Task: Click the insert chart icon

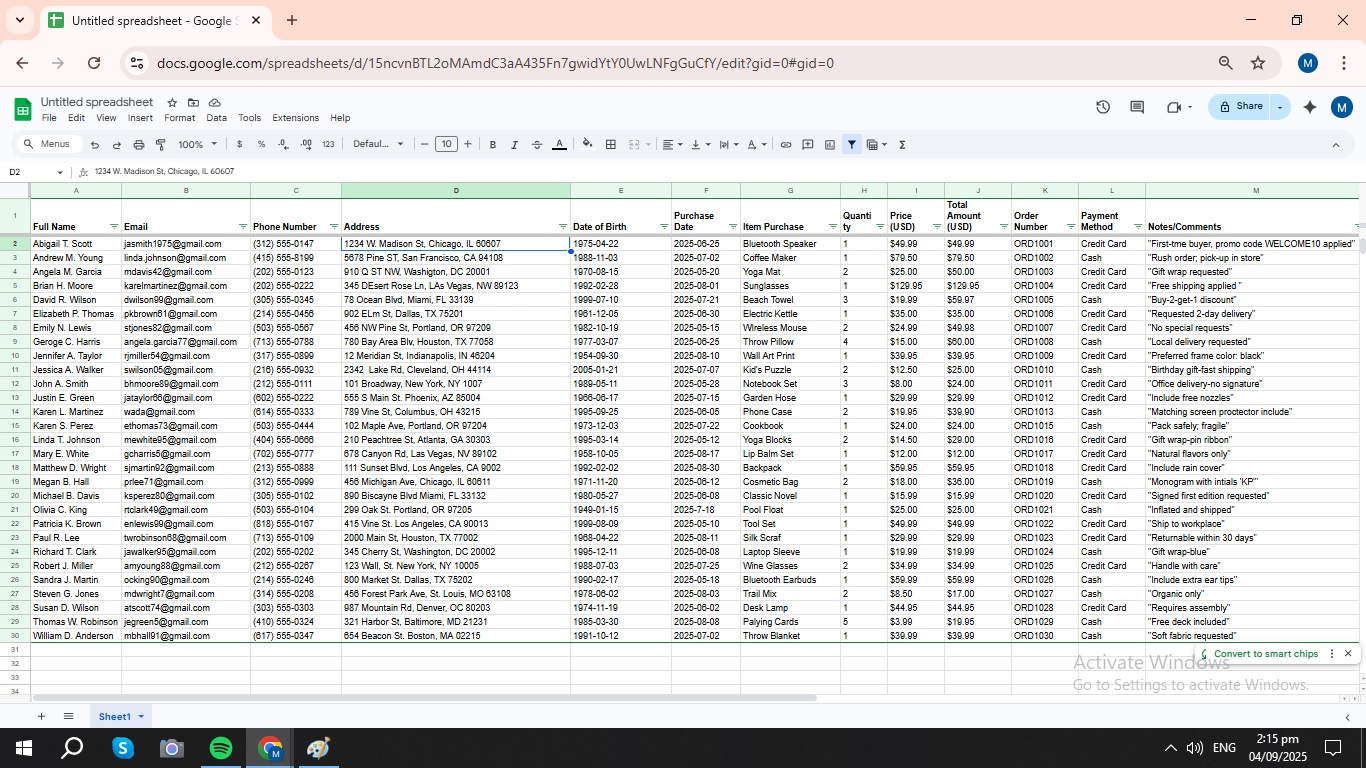Action: (830, 145)
